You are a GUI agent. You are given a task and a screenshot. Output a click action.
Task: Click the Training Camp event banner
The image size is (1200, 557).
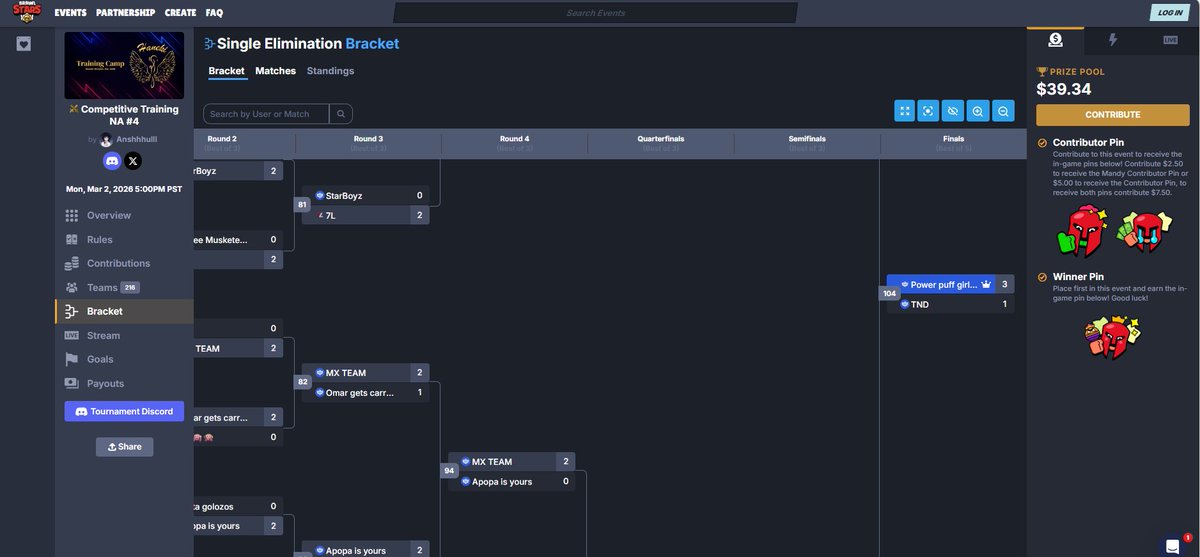(x=124, y=65)
